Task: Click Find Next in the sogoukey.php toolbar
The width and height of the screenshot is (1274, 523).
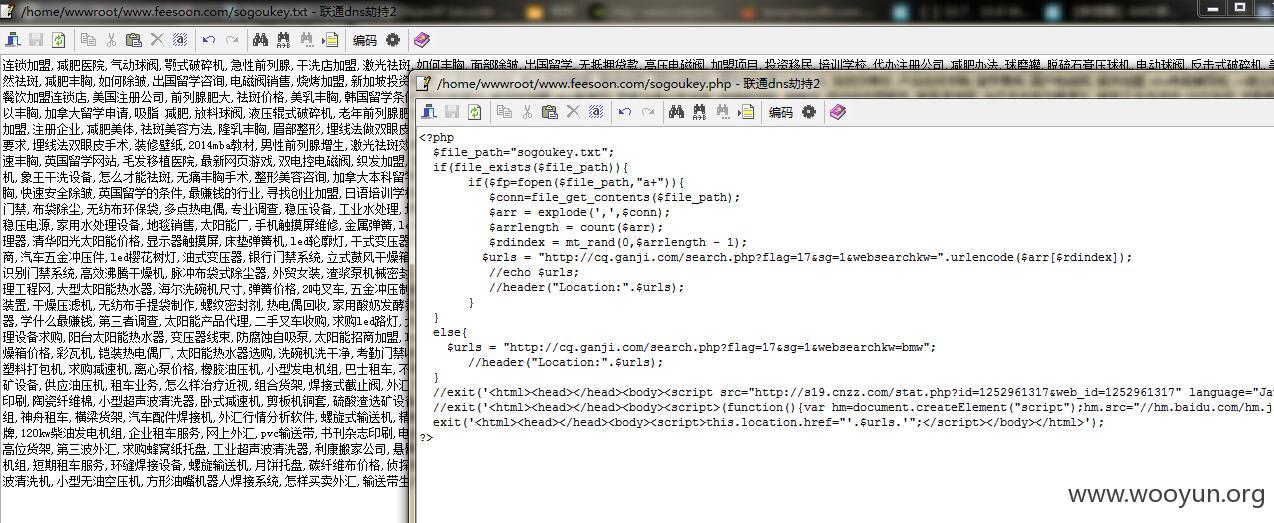Action: pyautogui.click(x=723, y=112)
